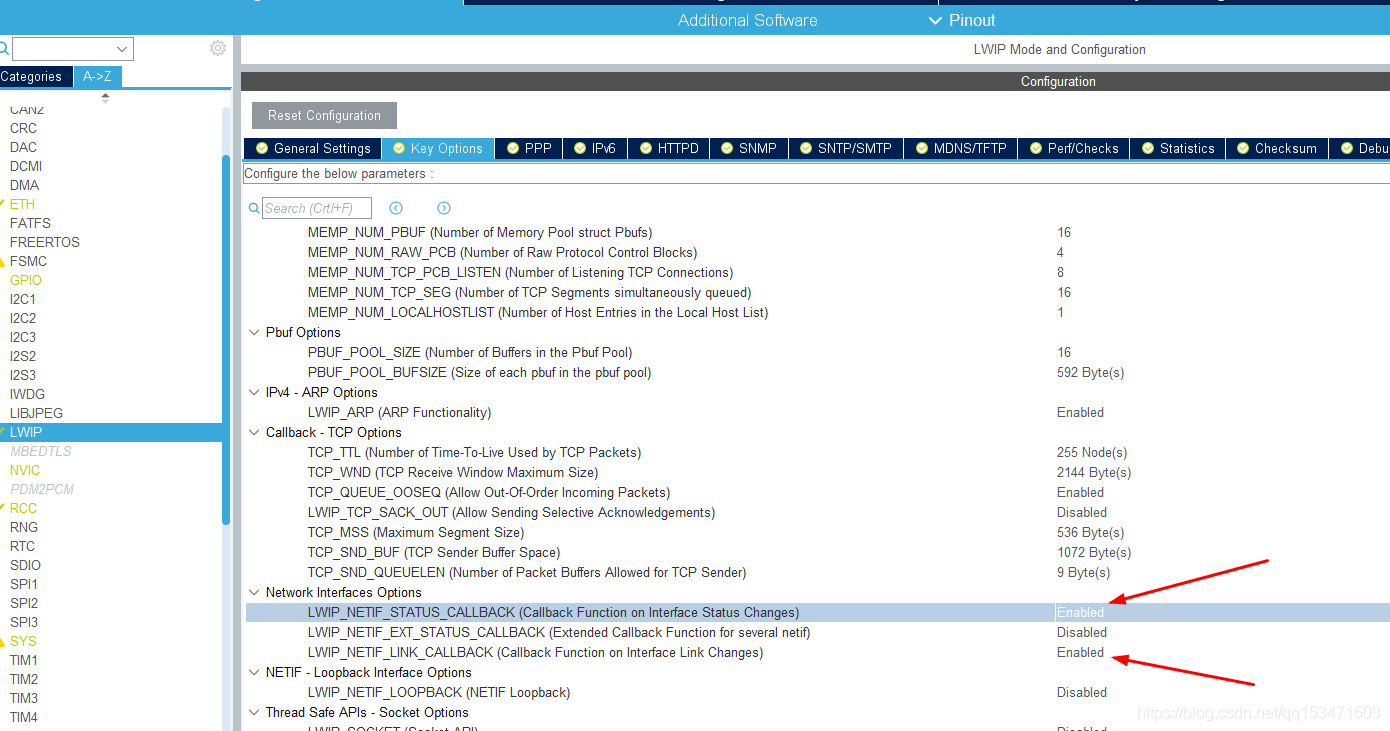The image size is (1390, 731).
Task: Click the search magnifier icon in the left sidebar
Action: point(4,48)
